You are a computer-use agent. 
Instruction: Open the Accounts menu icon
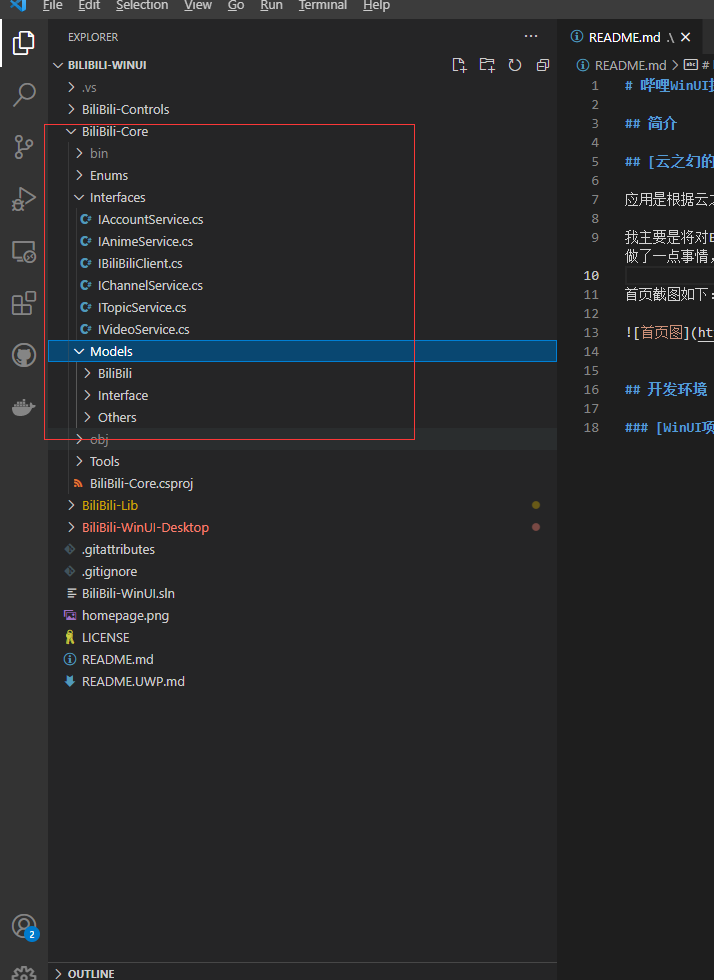coord(24,926)
